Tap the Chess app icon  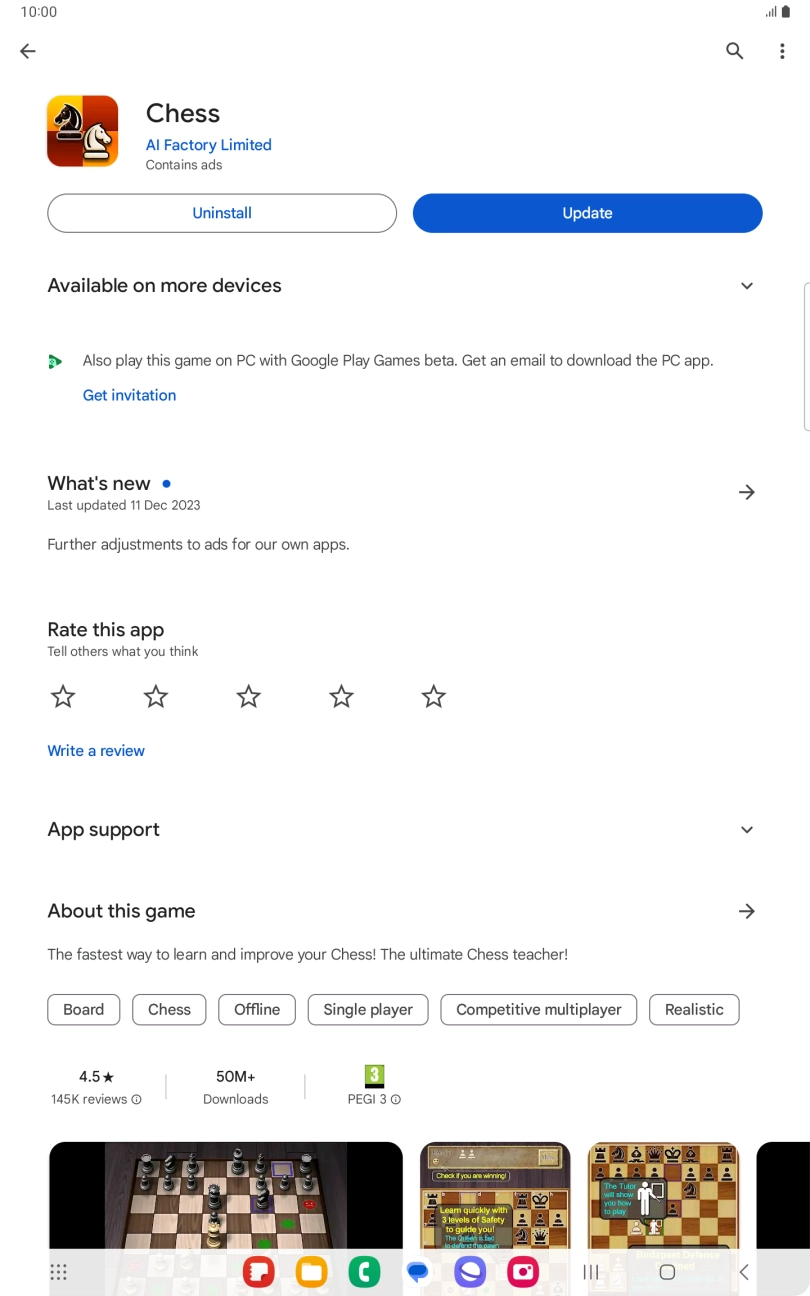(x=82, y=131)
